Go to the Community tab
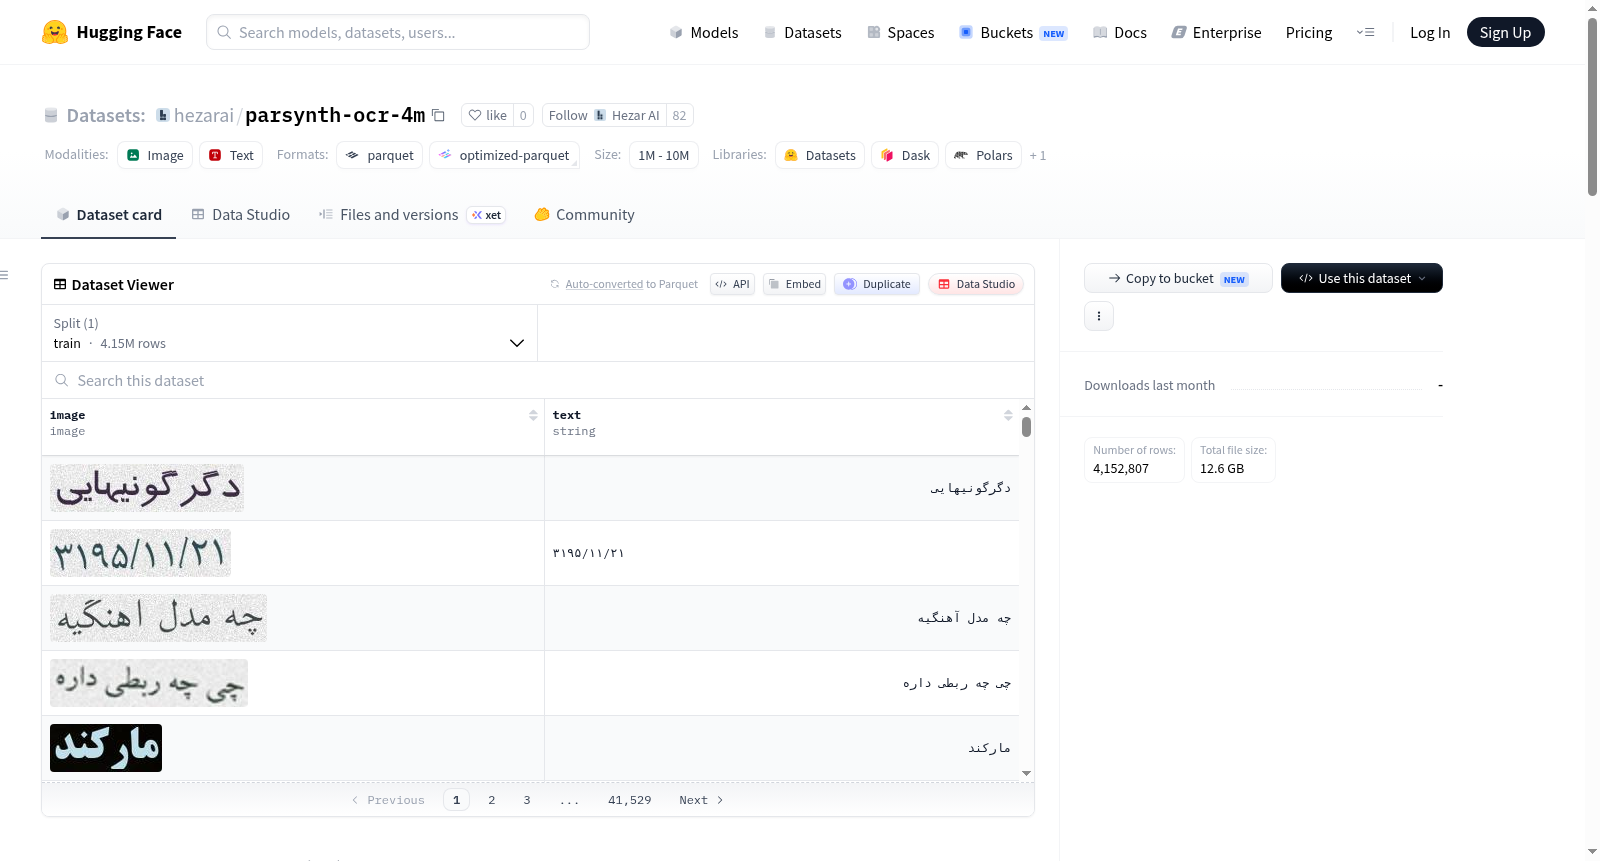Image resolution: width=1600 pixels, height=861 pixels. pyautogui.click(x=584, y=214)
